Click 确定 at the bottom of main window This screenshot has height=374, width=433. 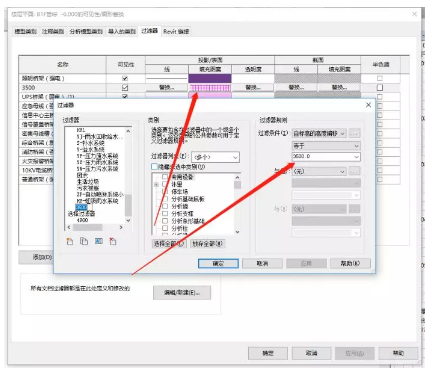point(268,353)
